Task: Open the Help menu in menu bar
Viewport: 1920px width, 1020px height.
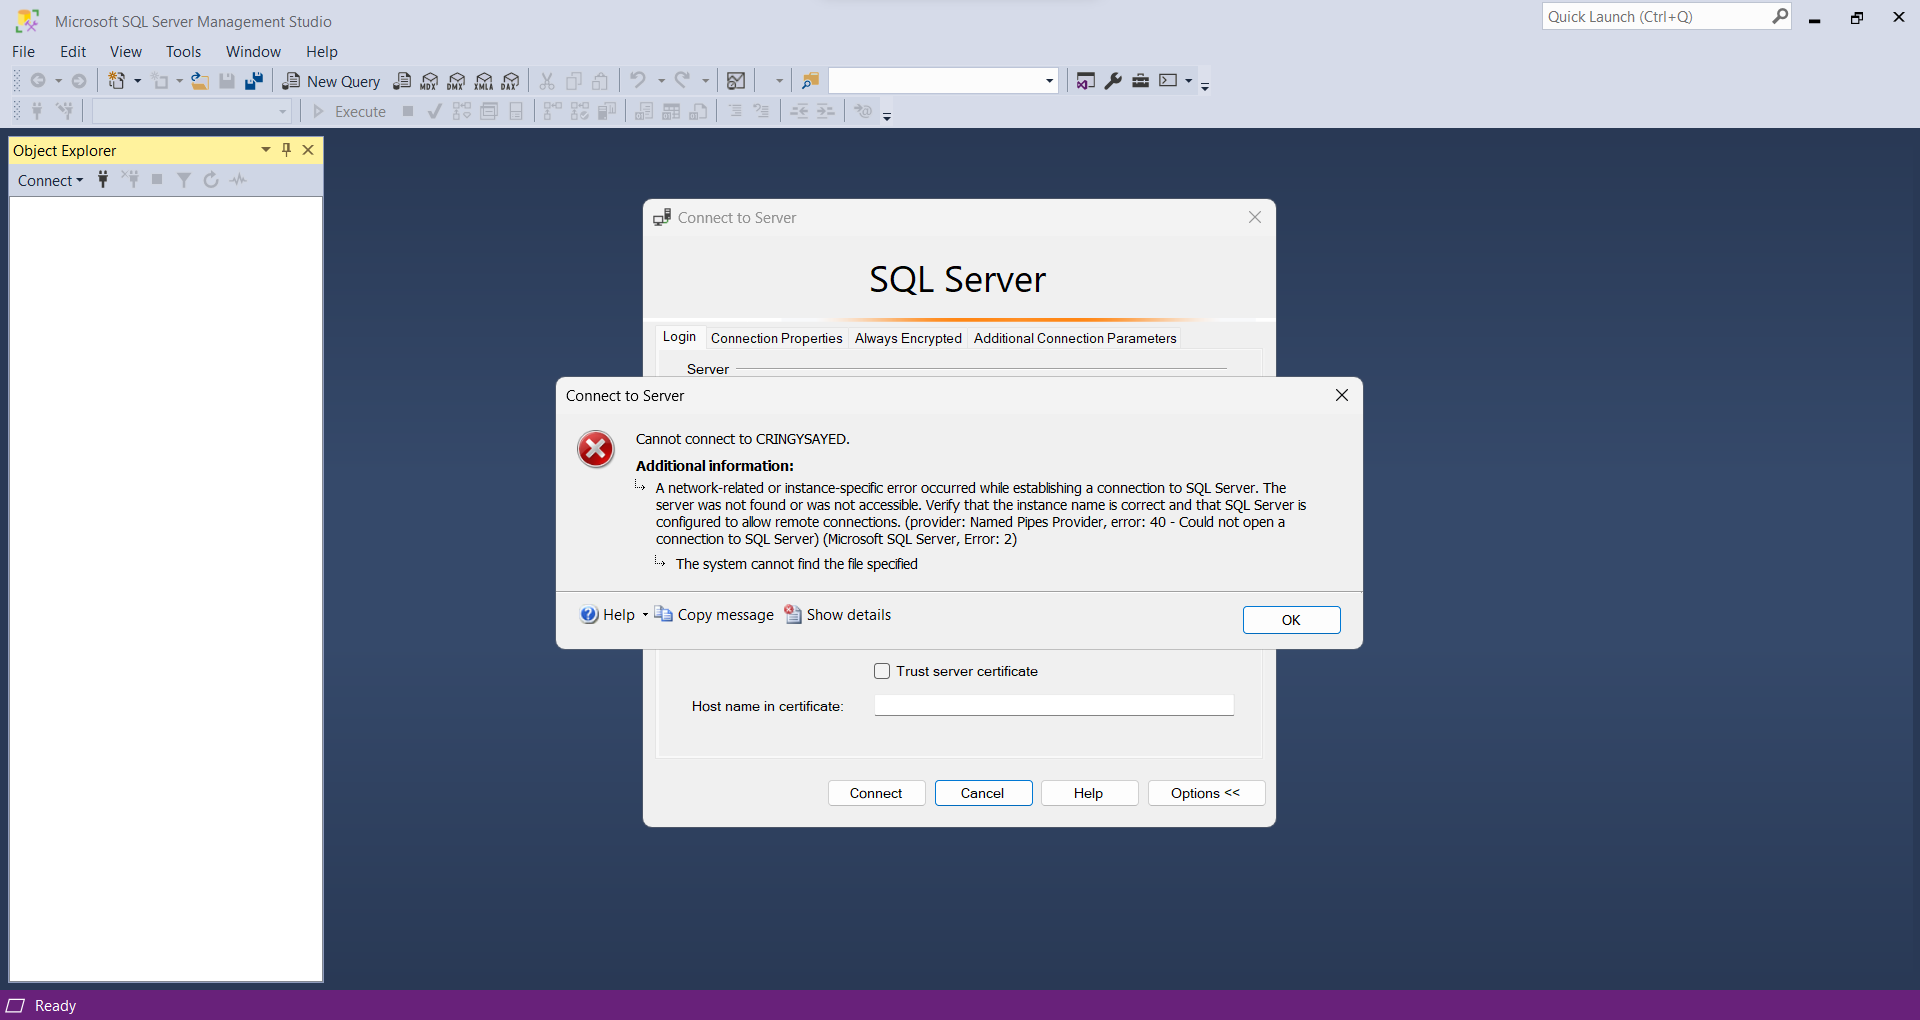Action: click(x=322, y=51)
